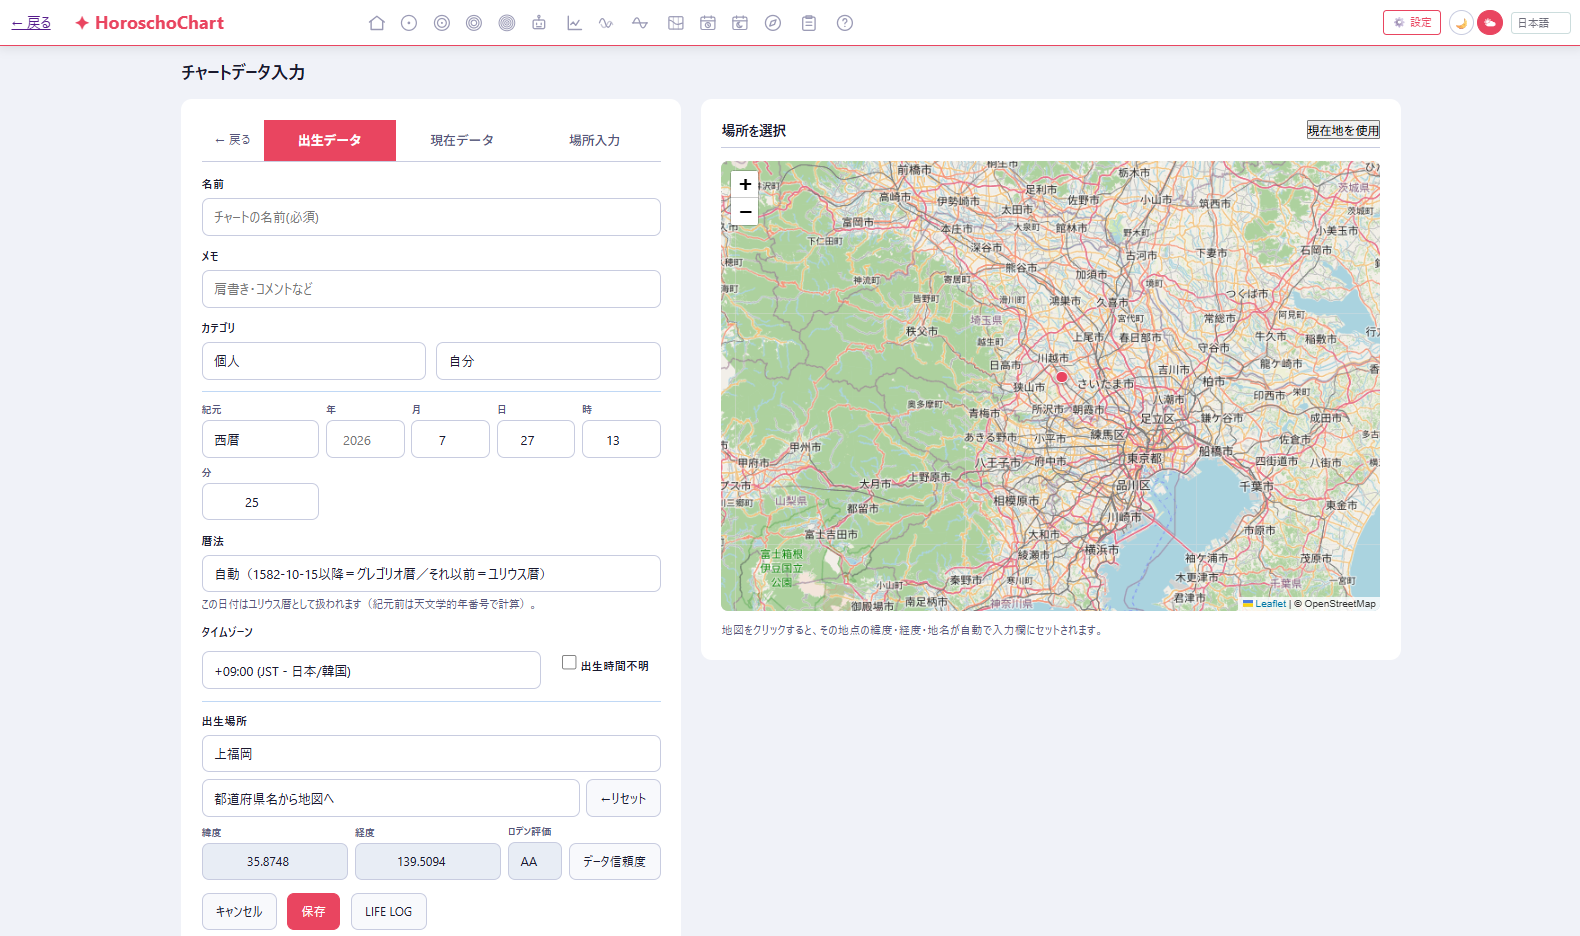This screenshot has height=936, width=1580.
Task: Click the 出生場所 field containing 上福岡
Action: (x=431, y=754)
